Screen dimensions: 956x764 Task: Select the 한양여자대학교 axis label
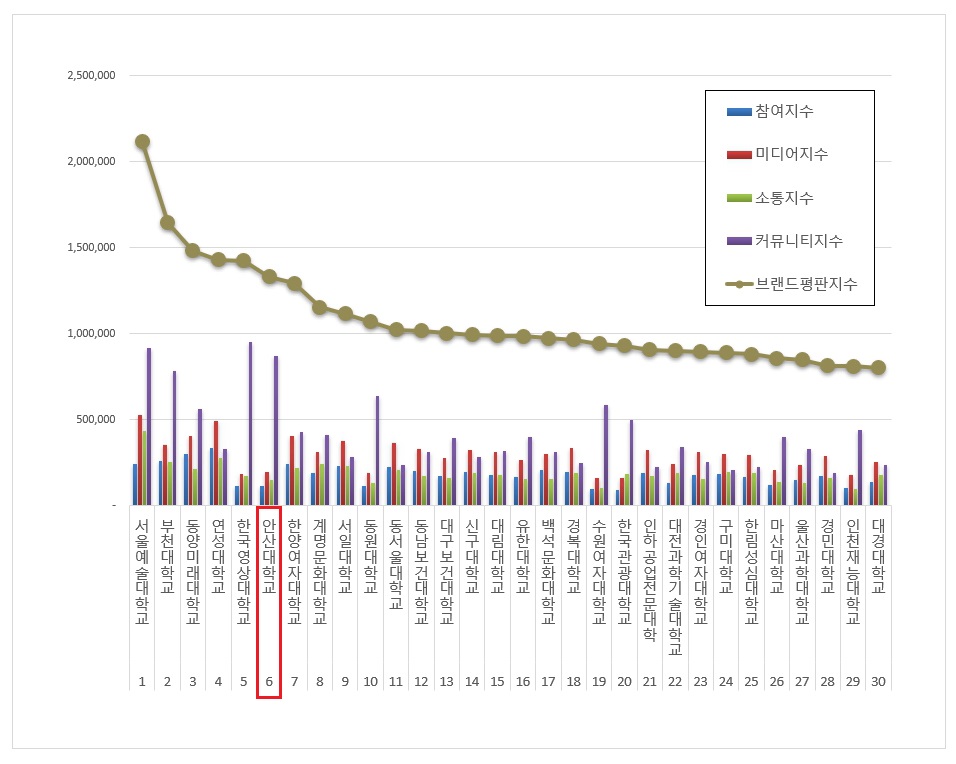pyautogui.click(x=294, y=571)
